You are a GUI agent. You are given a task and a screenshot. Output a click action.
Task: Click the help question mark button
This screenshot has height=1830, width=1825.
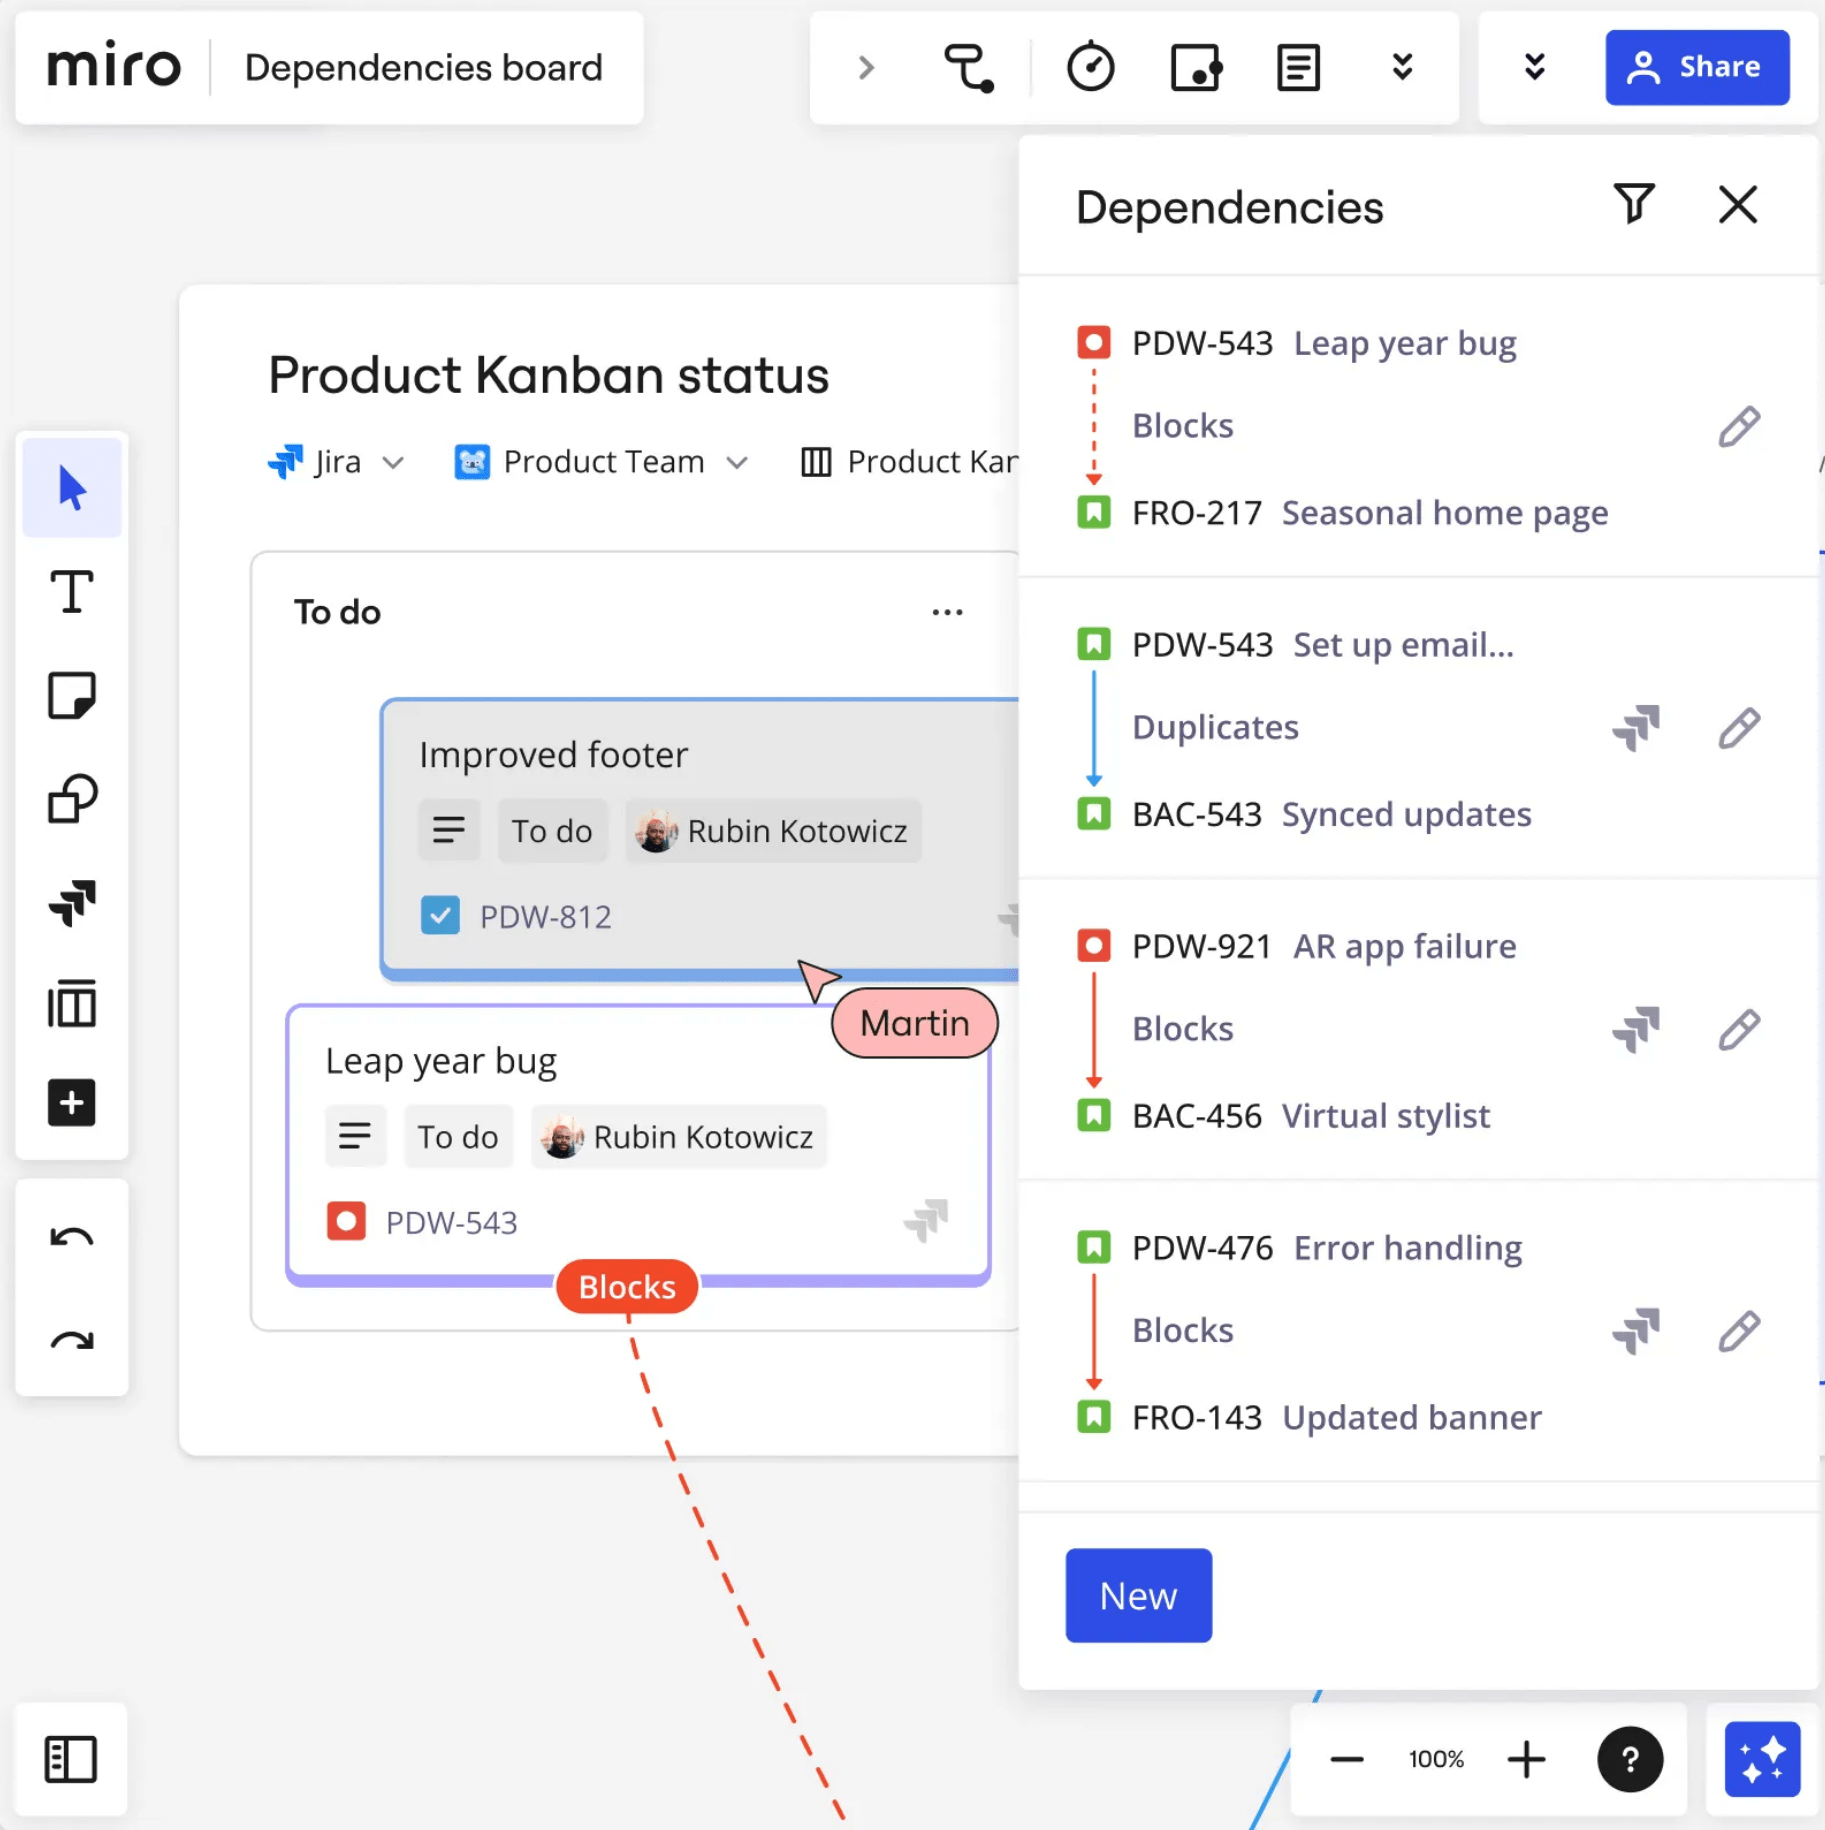[x=1630, y=1760]
